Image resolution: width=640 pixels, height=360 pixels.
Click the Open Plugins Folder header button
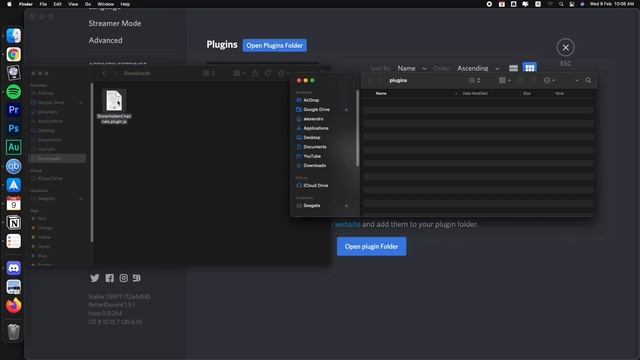tap(275, 45)
